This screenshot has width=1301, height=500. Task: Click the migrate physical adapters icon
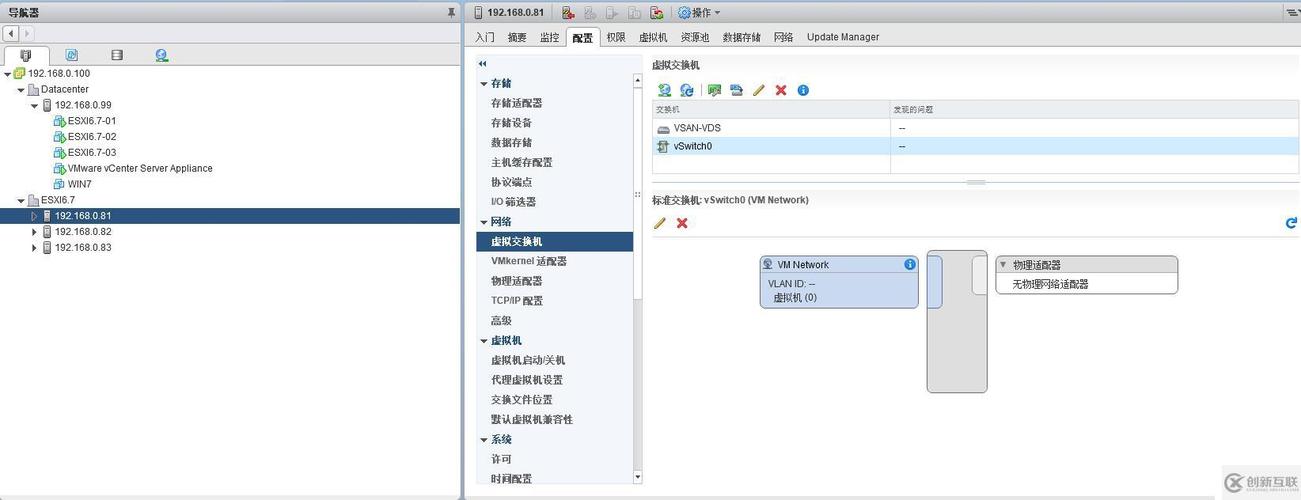tap(714, 90)
